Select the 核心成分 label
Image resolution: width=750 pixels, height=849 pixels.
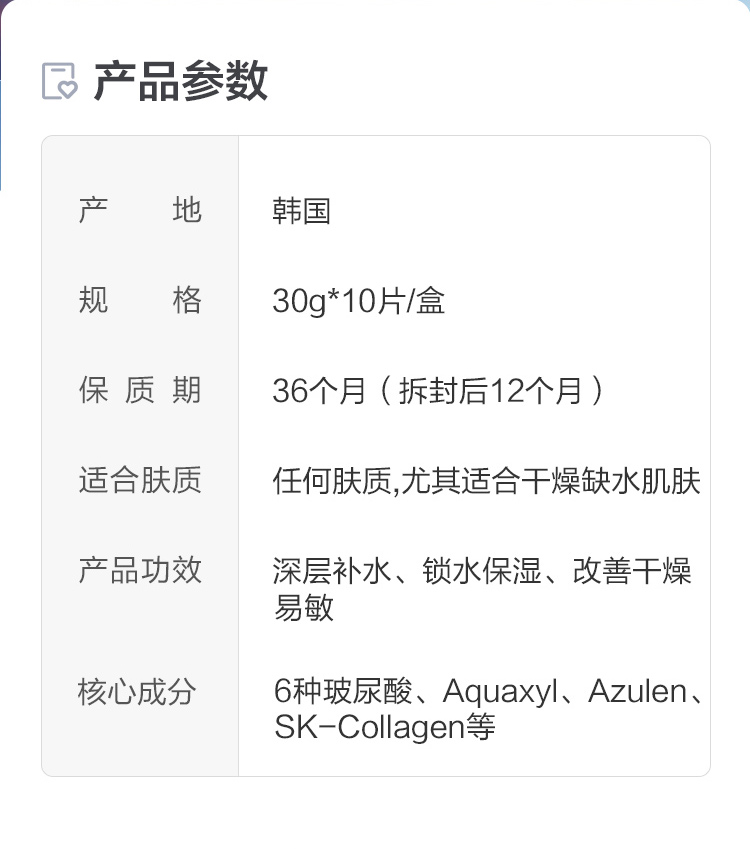[136, 691]
